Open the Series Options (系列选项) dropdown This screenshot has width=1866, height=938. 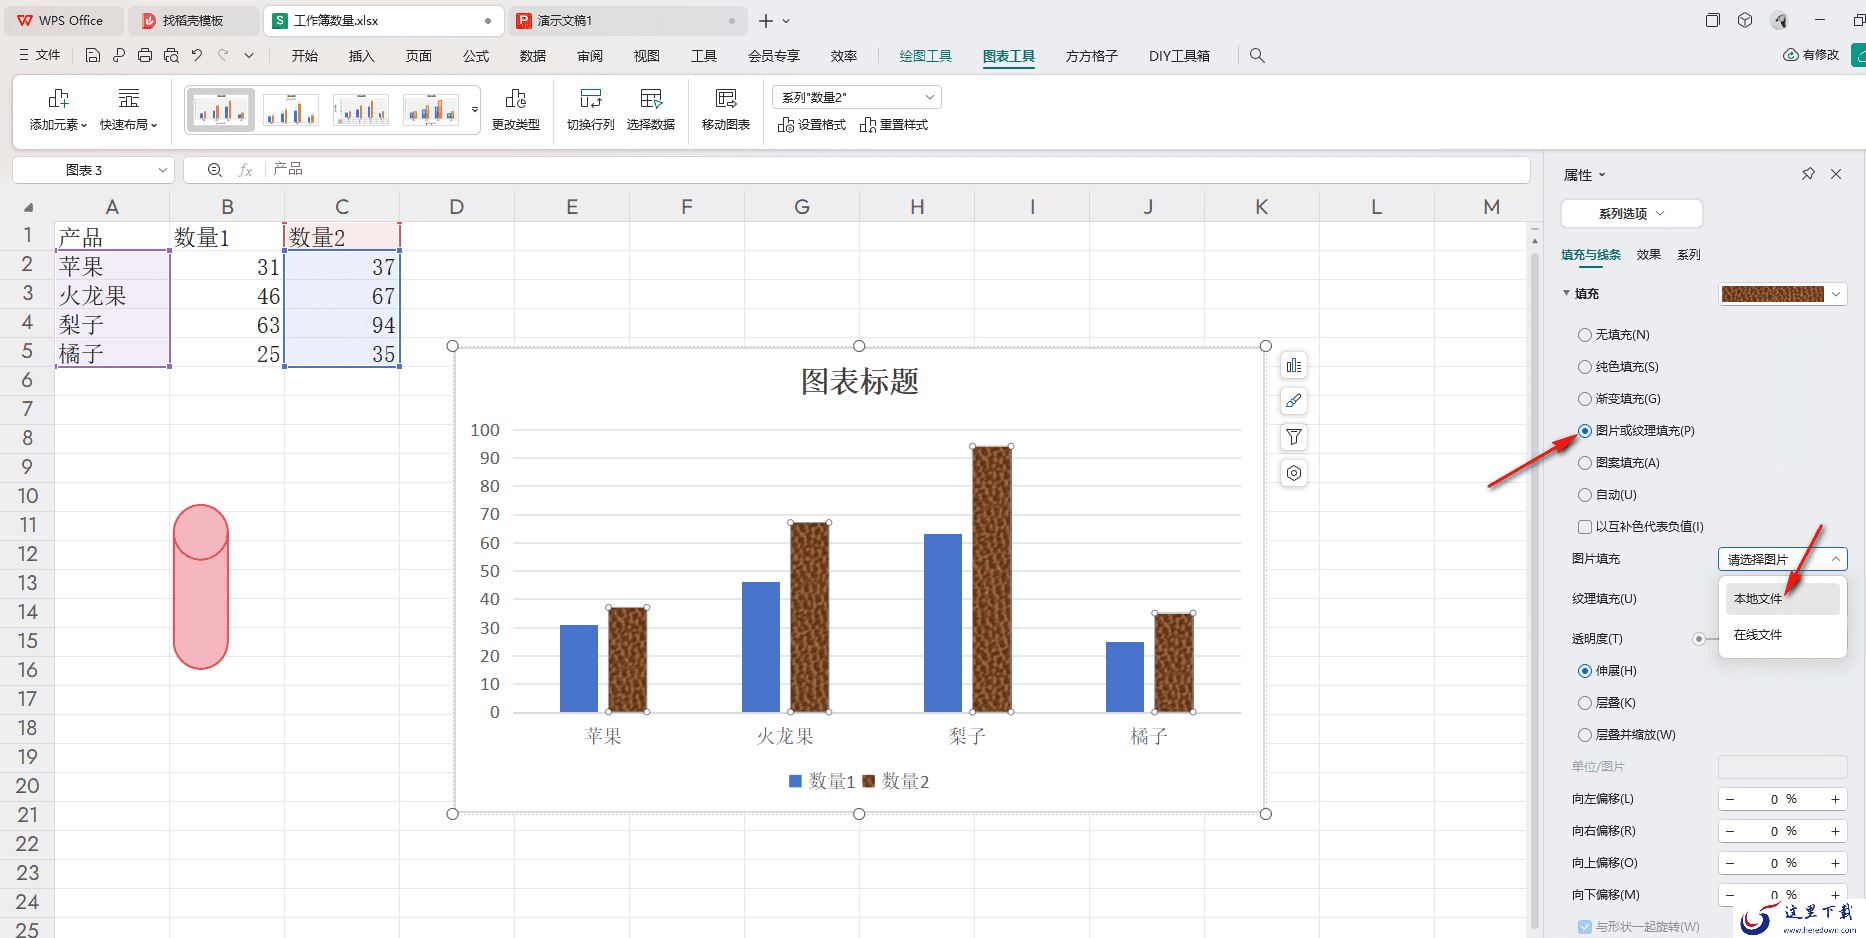click(x=1631, y=213)
